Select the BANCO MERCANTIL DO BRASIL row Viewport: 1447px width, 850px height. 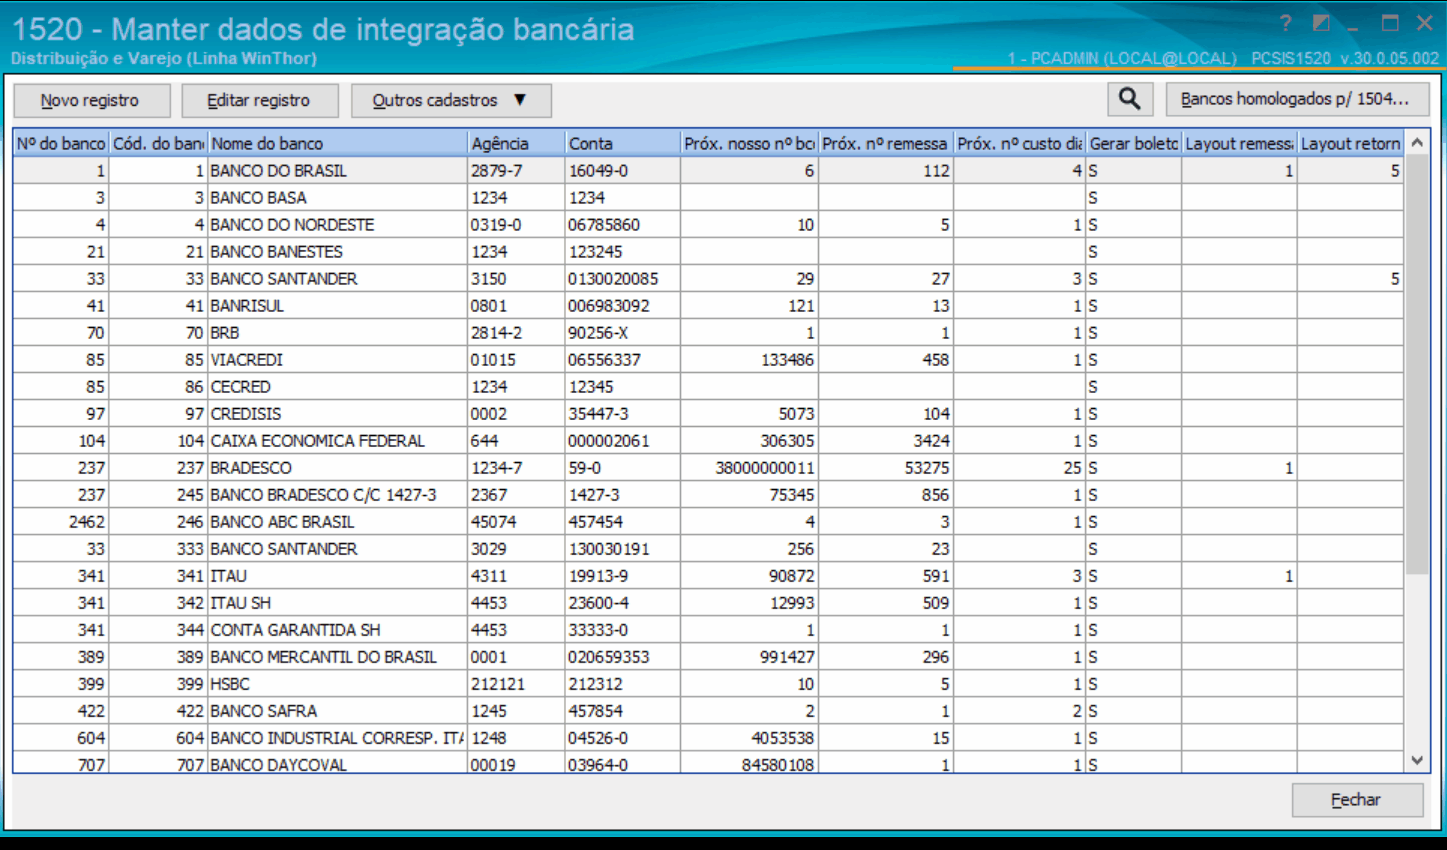click(x=708, y=656)
